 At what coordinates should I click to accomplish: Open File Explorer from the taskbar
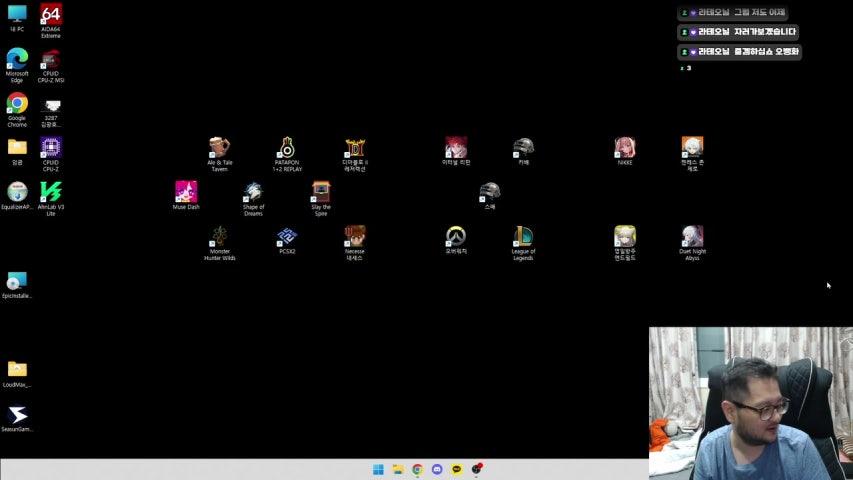[x=398, y=469]
